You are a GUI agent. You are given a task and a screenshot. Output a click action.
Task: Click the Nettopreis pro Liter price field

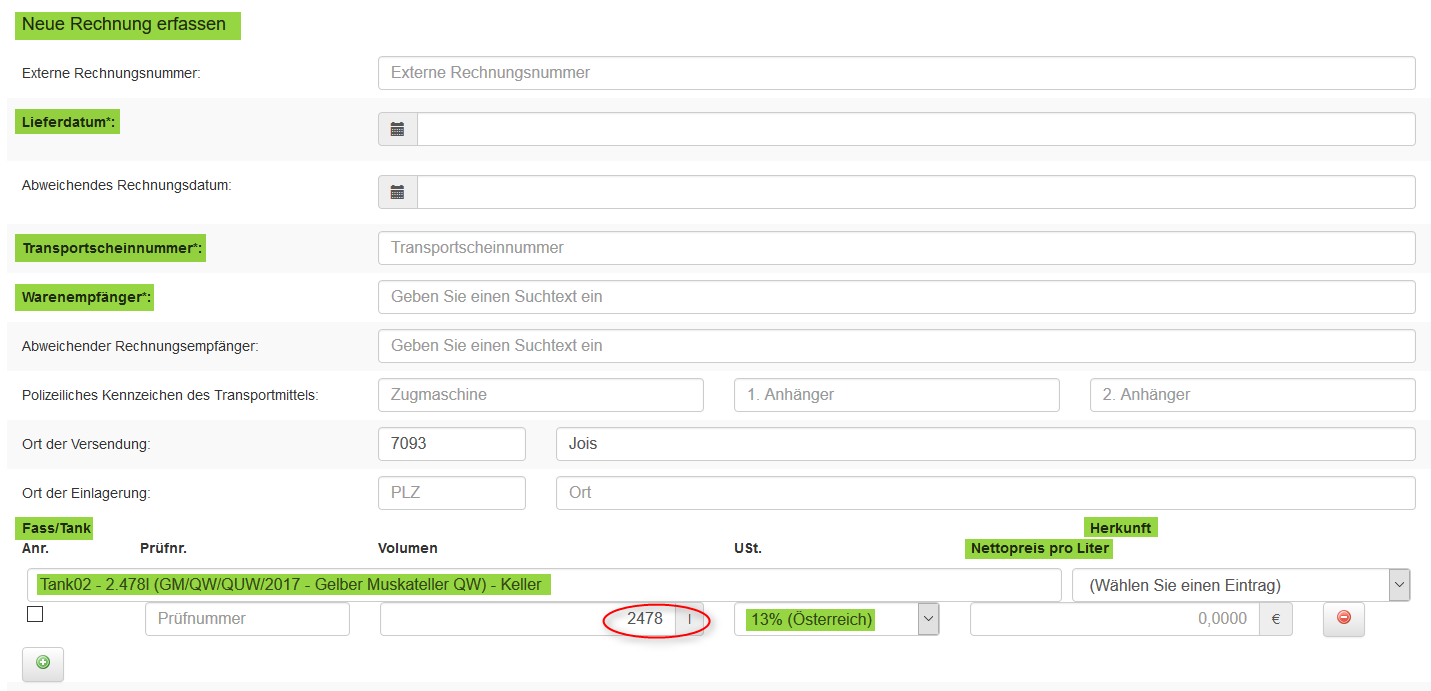[x=1113, y=619]
